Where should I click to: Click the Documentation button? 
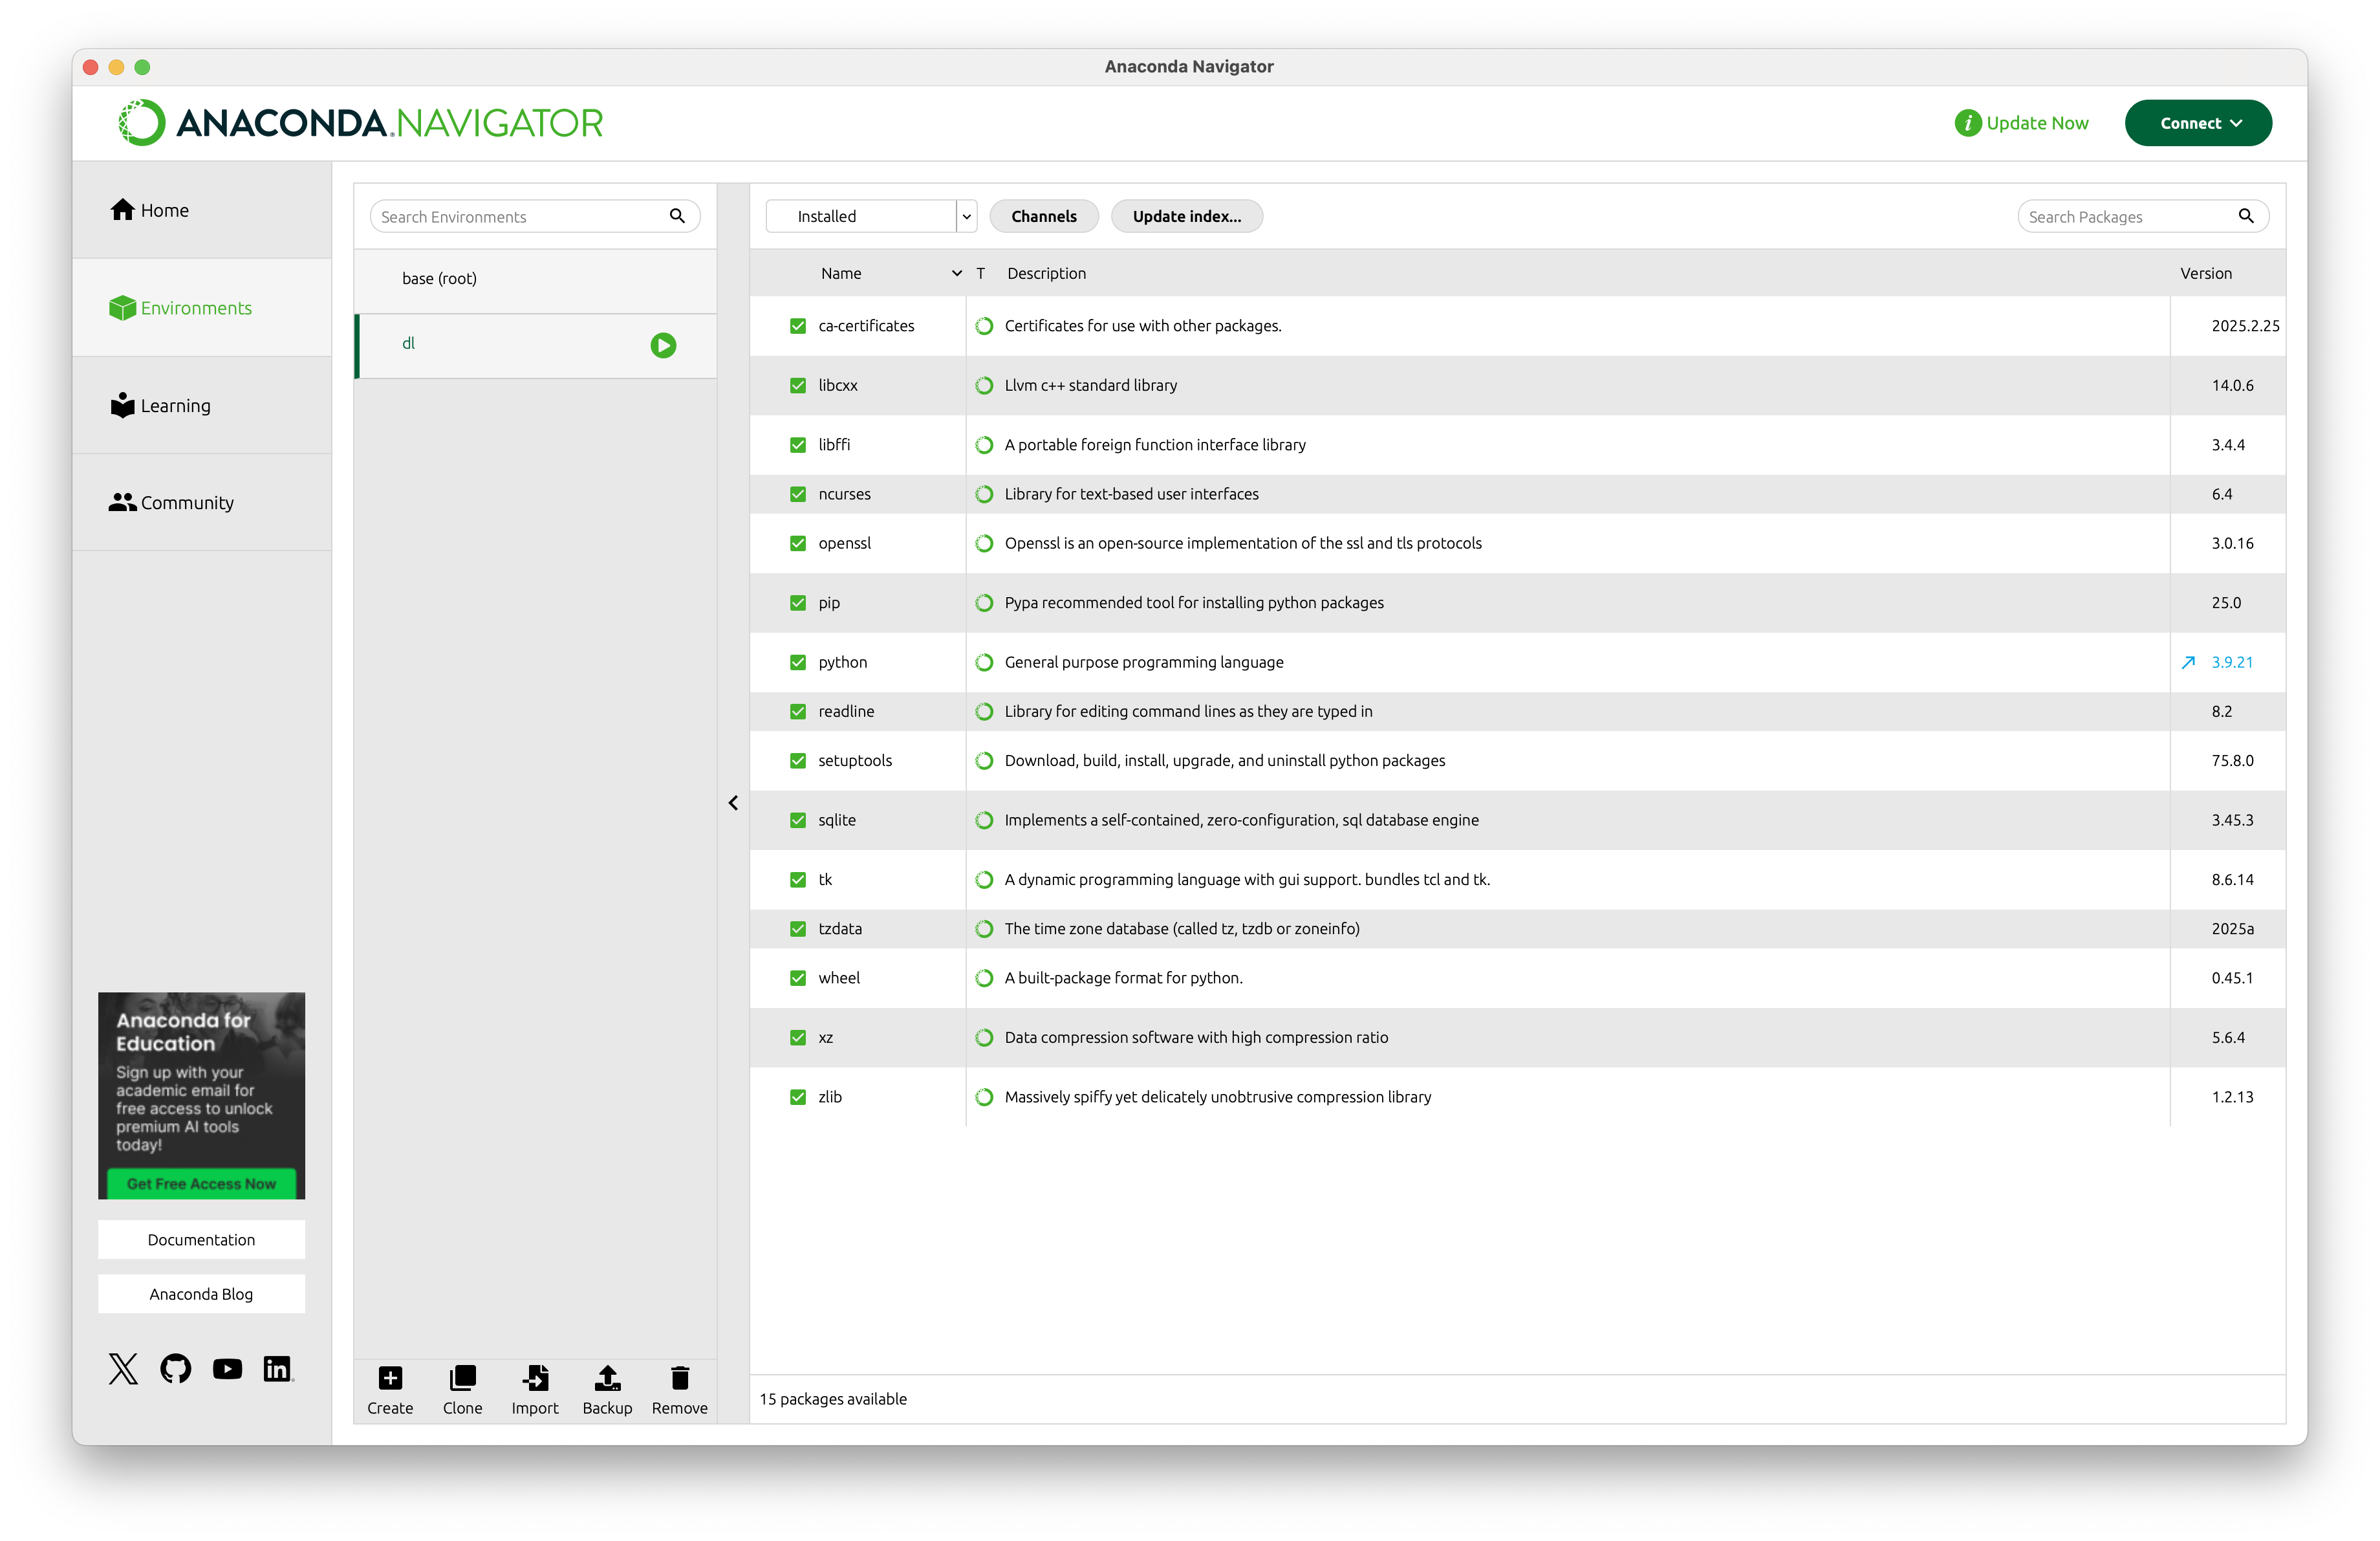tap(201, 1239)
